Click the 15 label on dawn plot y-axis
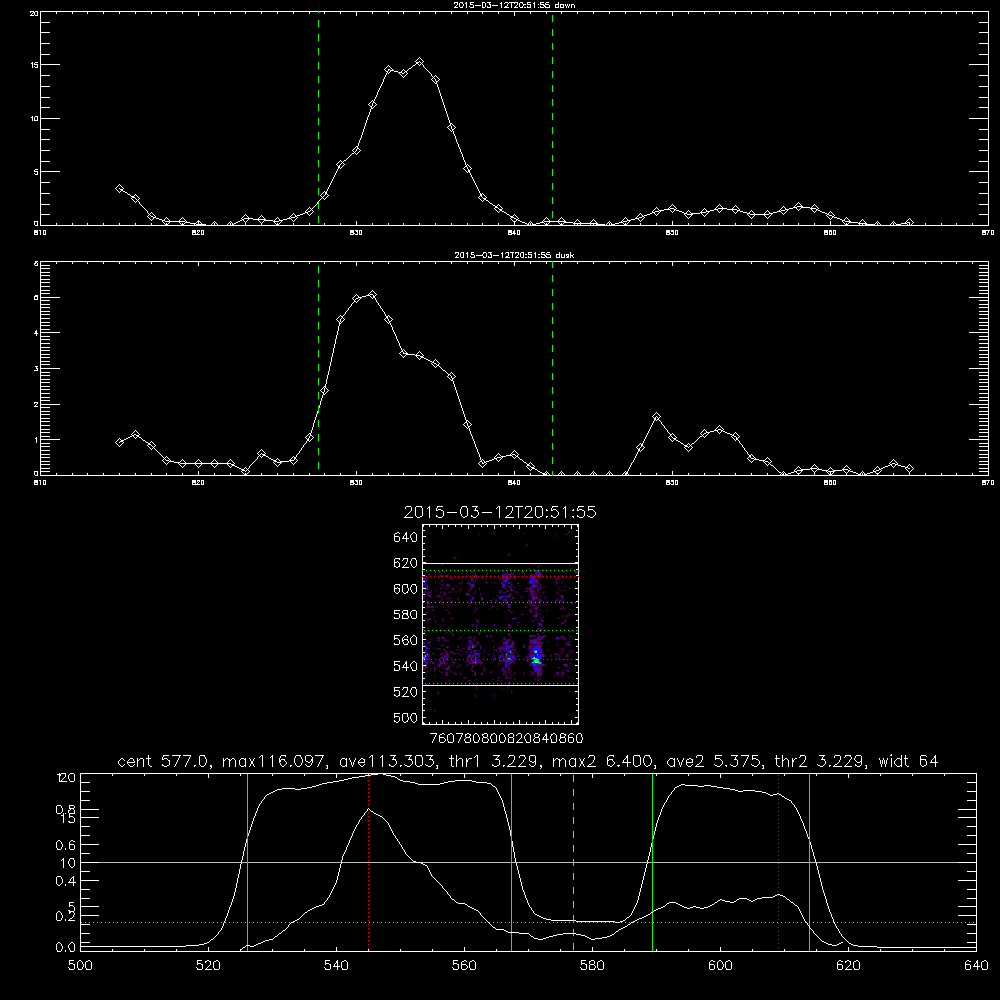Screen dimensions: 1000x1000 (x=34, y=65)
